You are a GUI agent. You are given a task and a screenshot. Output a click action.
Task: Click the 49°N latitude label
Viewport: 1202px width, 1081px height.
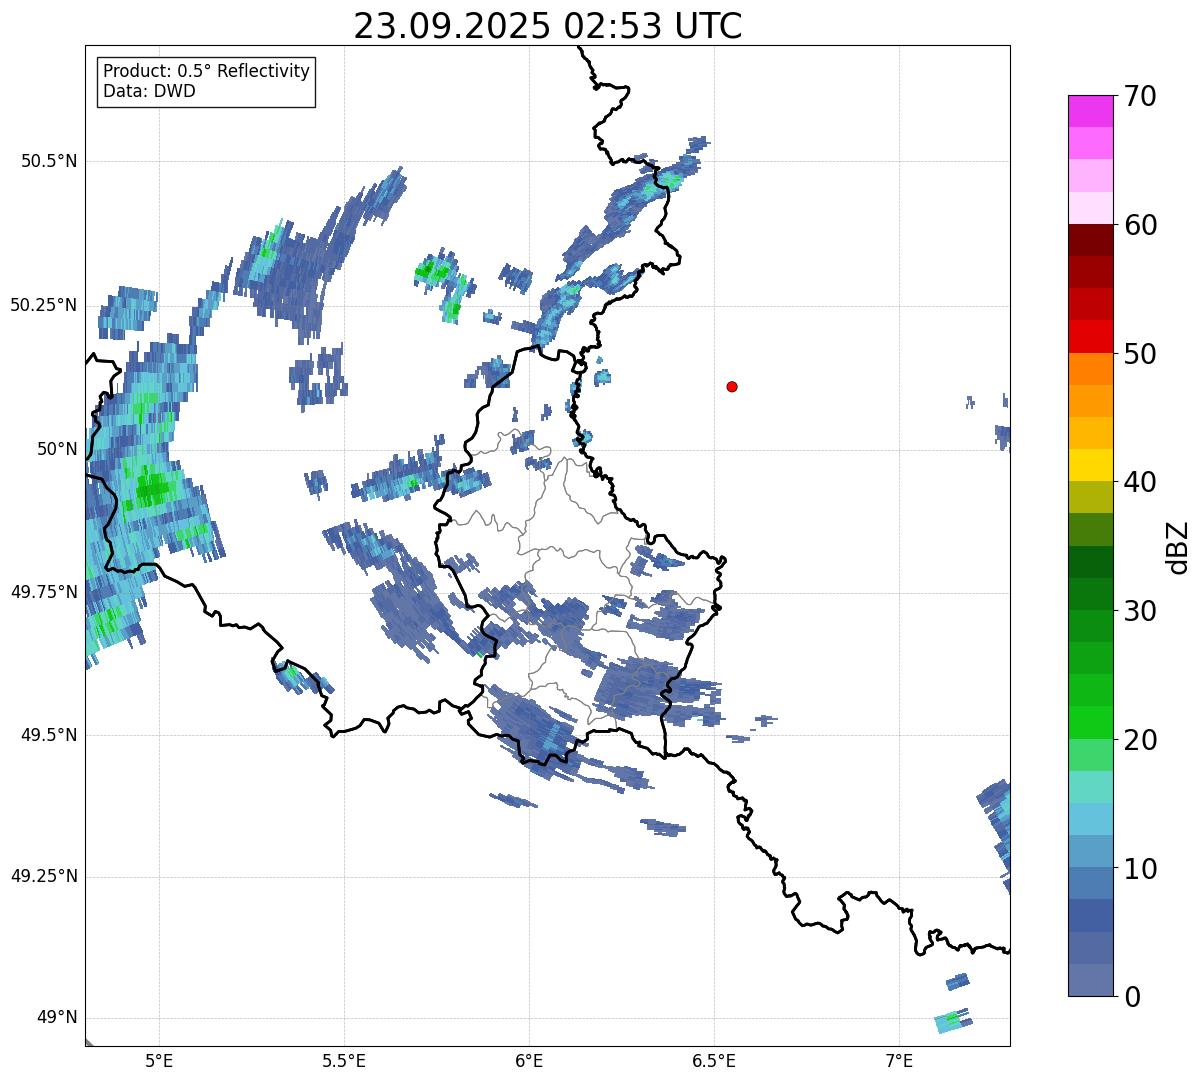point(57,1018)
